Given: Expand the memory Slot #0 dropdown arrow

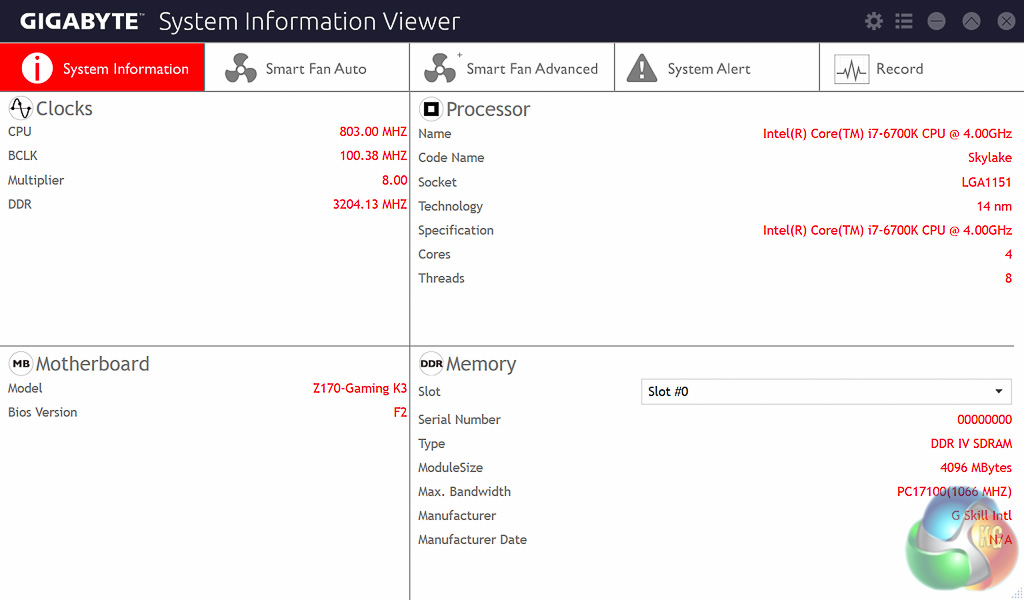Looking at the screenshot, I should (998, 391).
